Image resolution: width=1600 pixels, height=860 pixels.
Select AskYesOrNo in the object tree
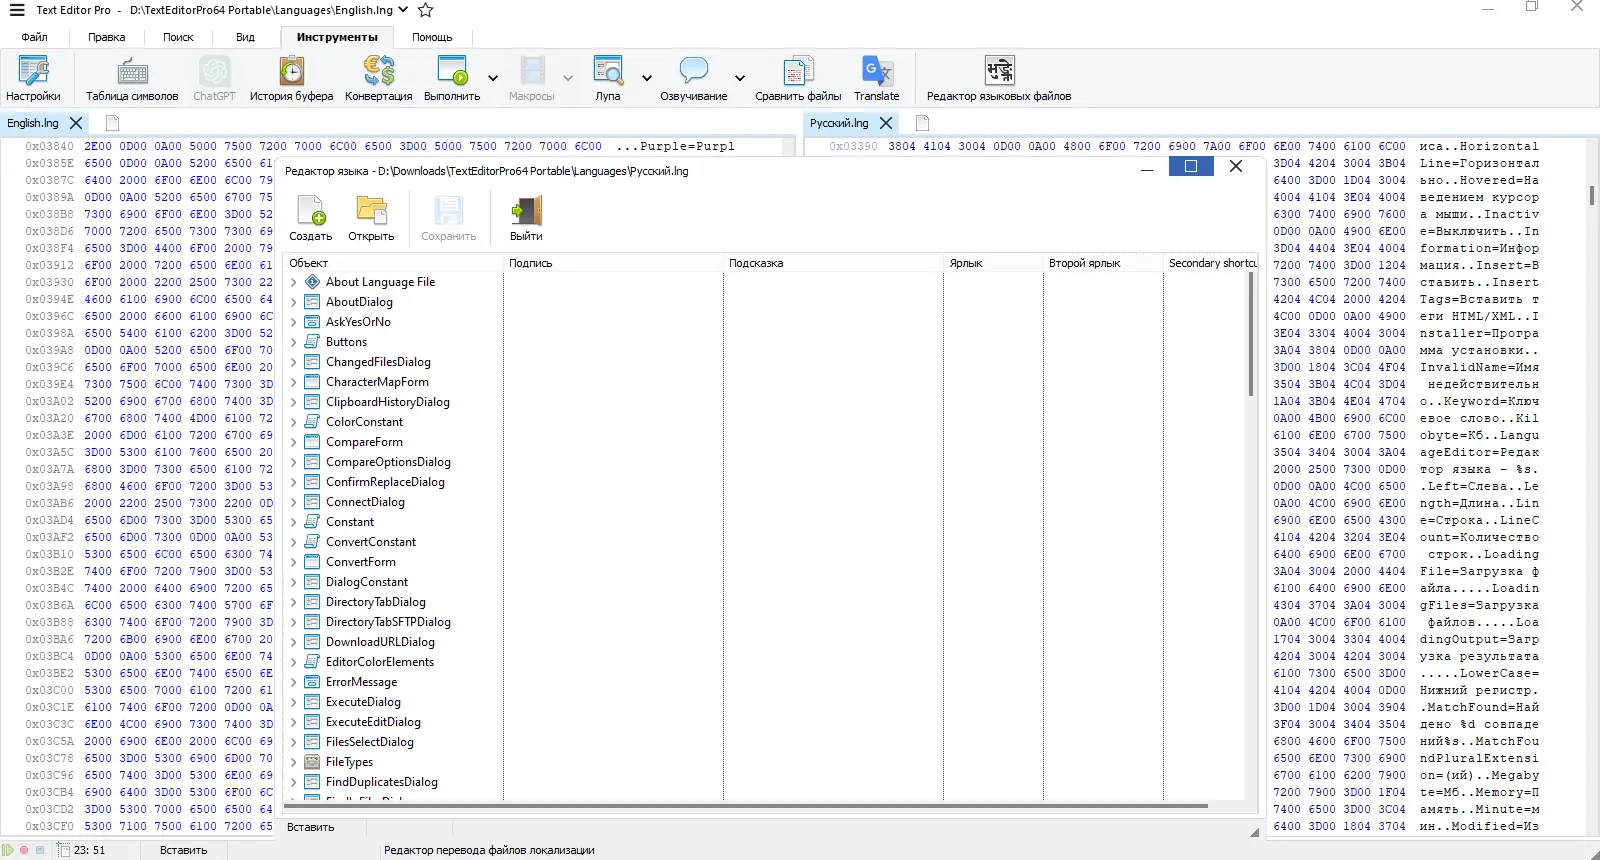(x=358, y=322)
